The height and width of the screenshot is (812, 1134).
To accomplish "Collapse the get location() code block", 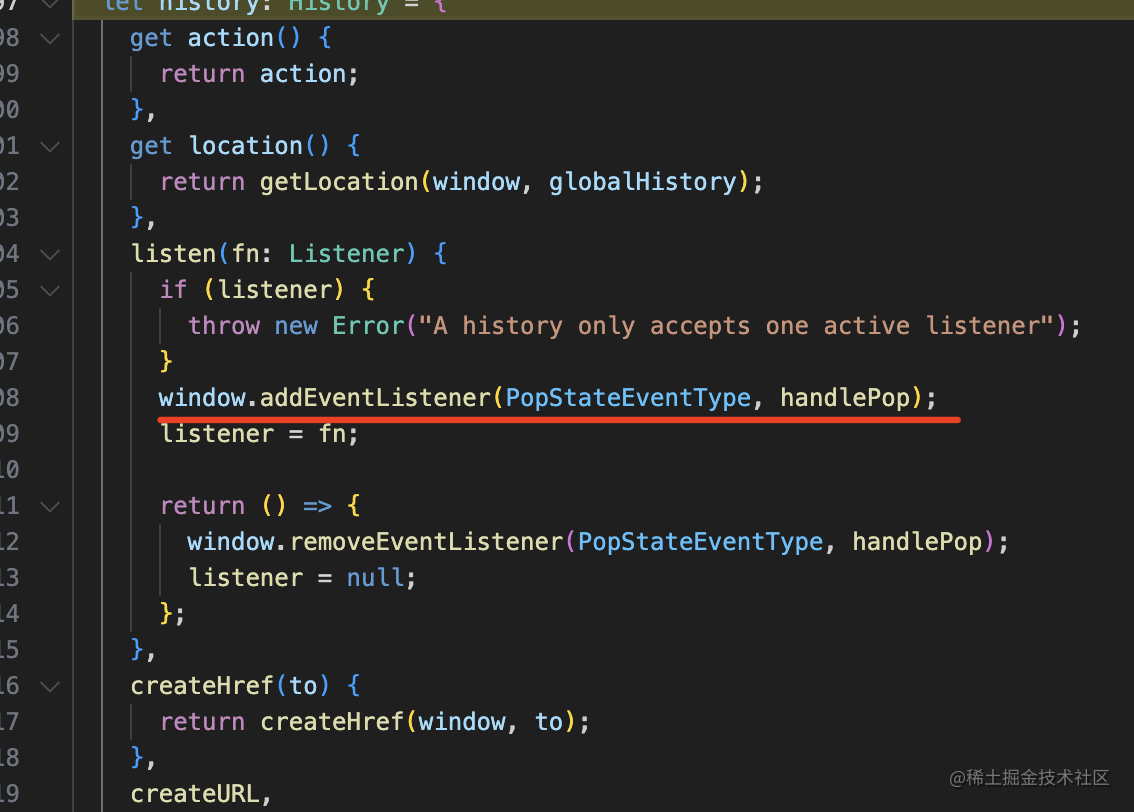I will tap(50, 146).
